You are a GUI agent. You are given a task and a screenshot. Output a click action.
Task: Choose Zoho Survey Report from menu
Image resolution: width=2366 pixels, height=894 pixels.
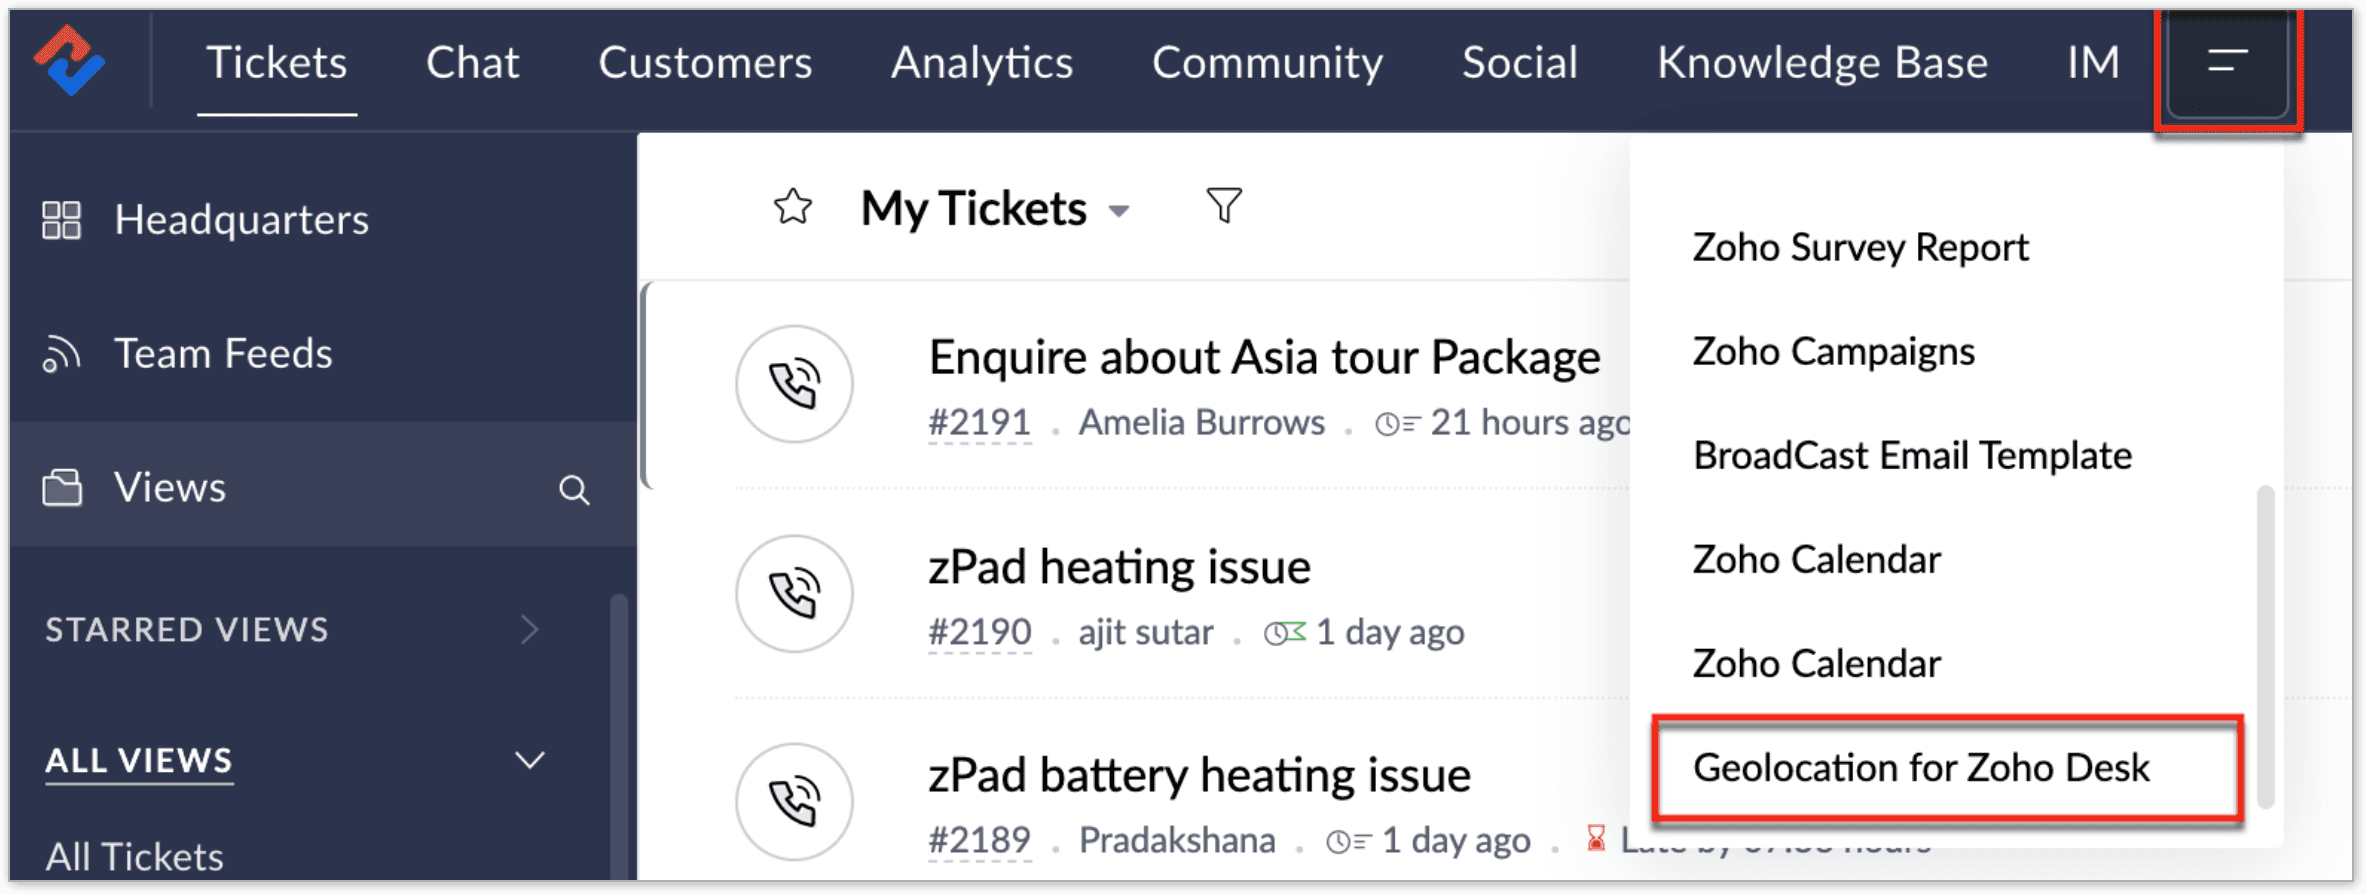[1860, 247]
